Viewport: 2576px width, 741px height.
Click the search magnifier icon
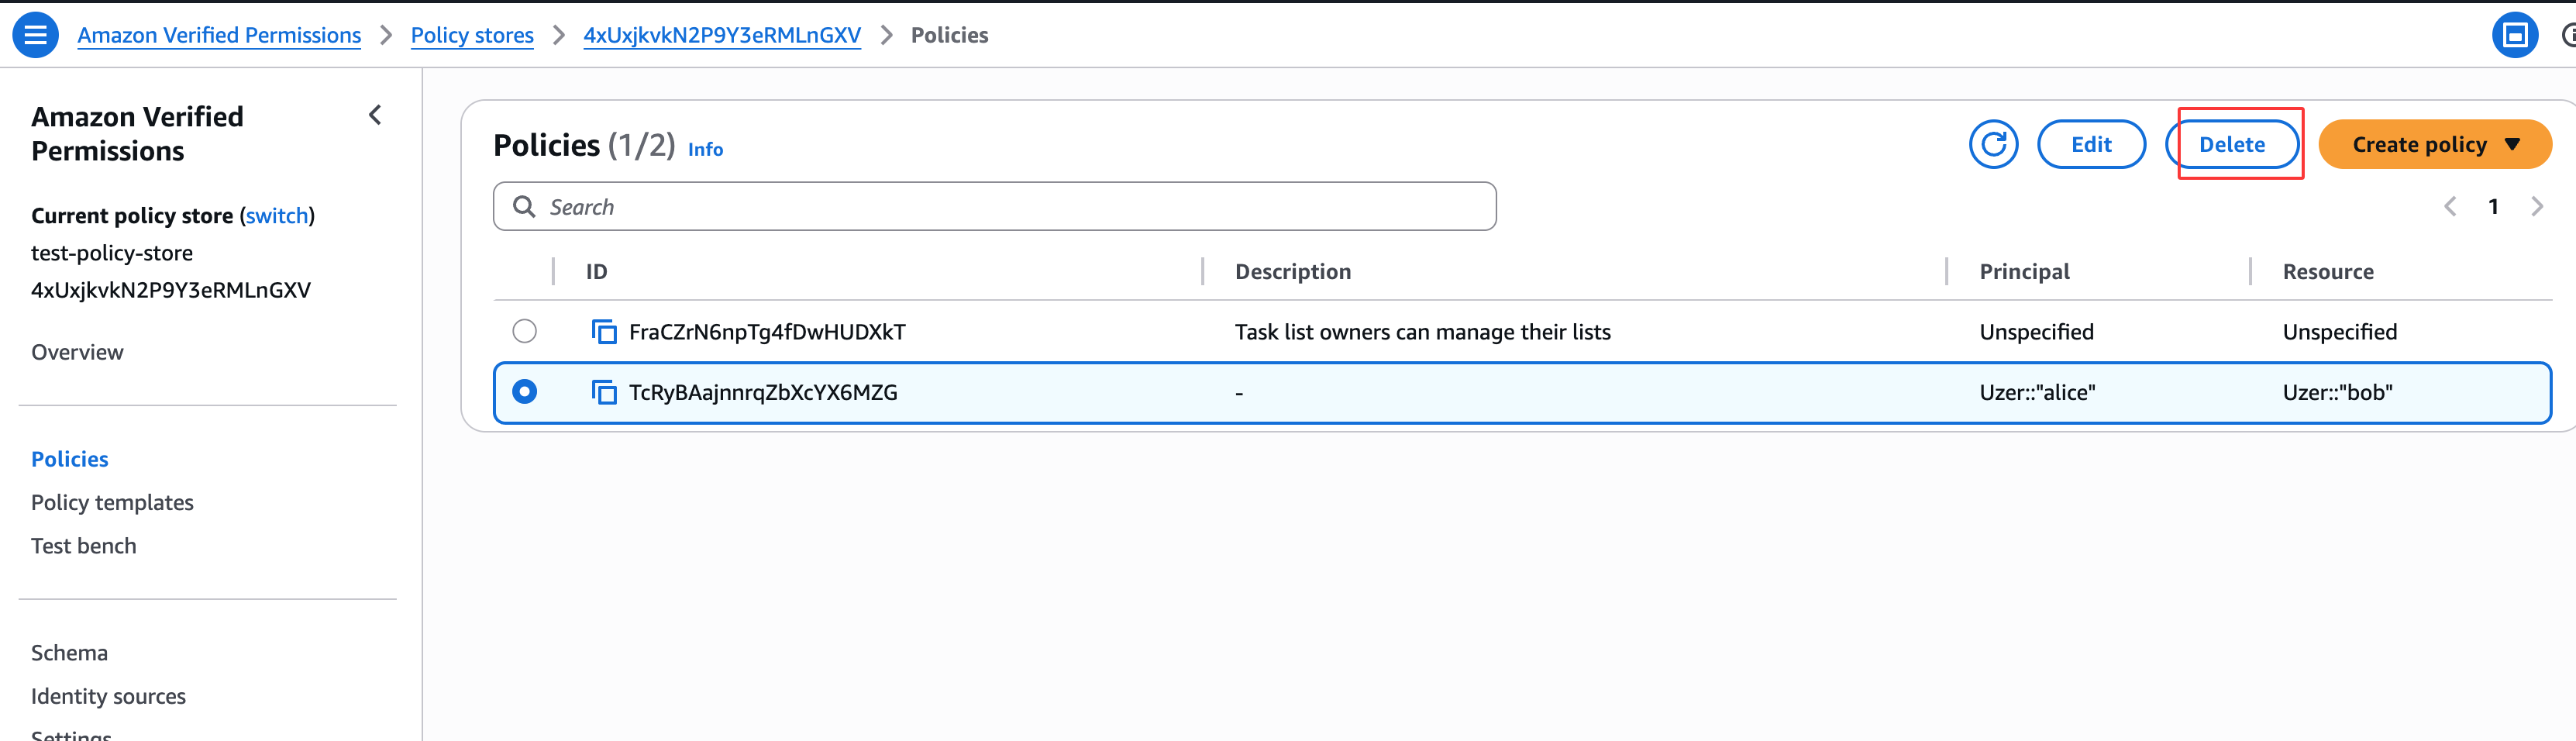click(x=524, y=207)
